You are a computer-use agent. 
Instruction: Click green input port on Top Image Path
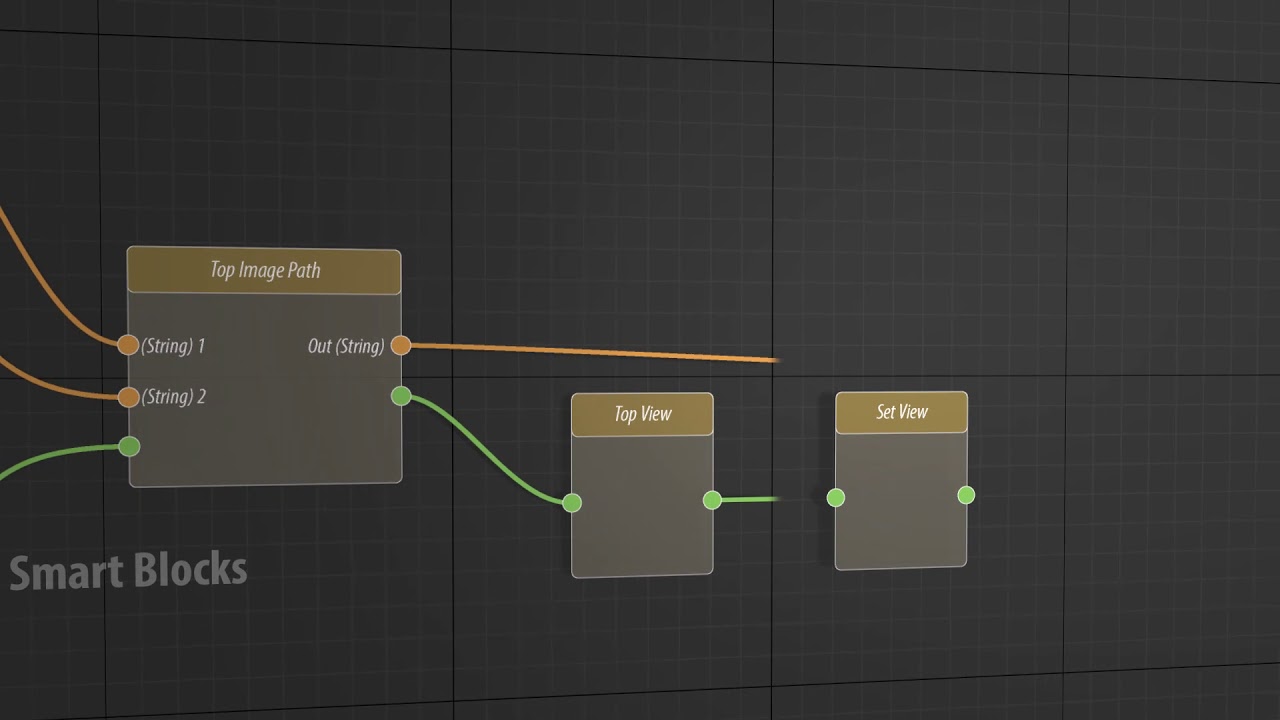tap(129, 446)
